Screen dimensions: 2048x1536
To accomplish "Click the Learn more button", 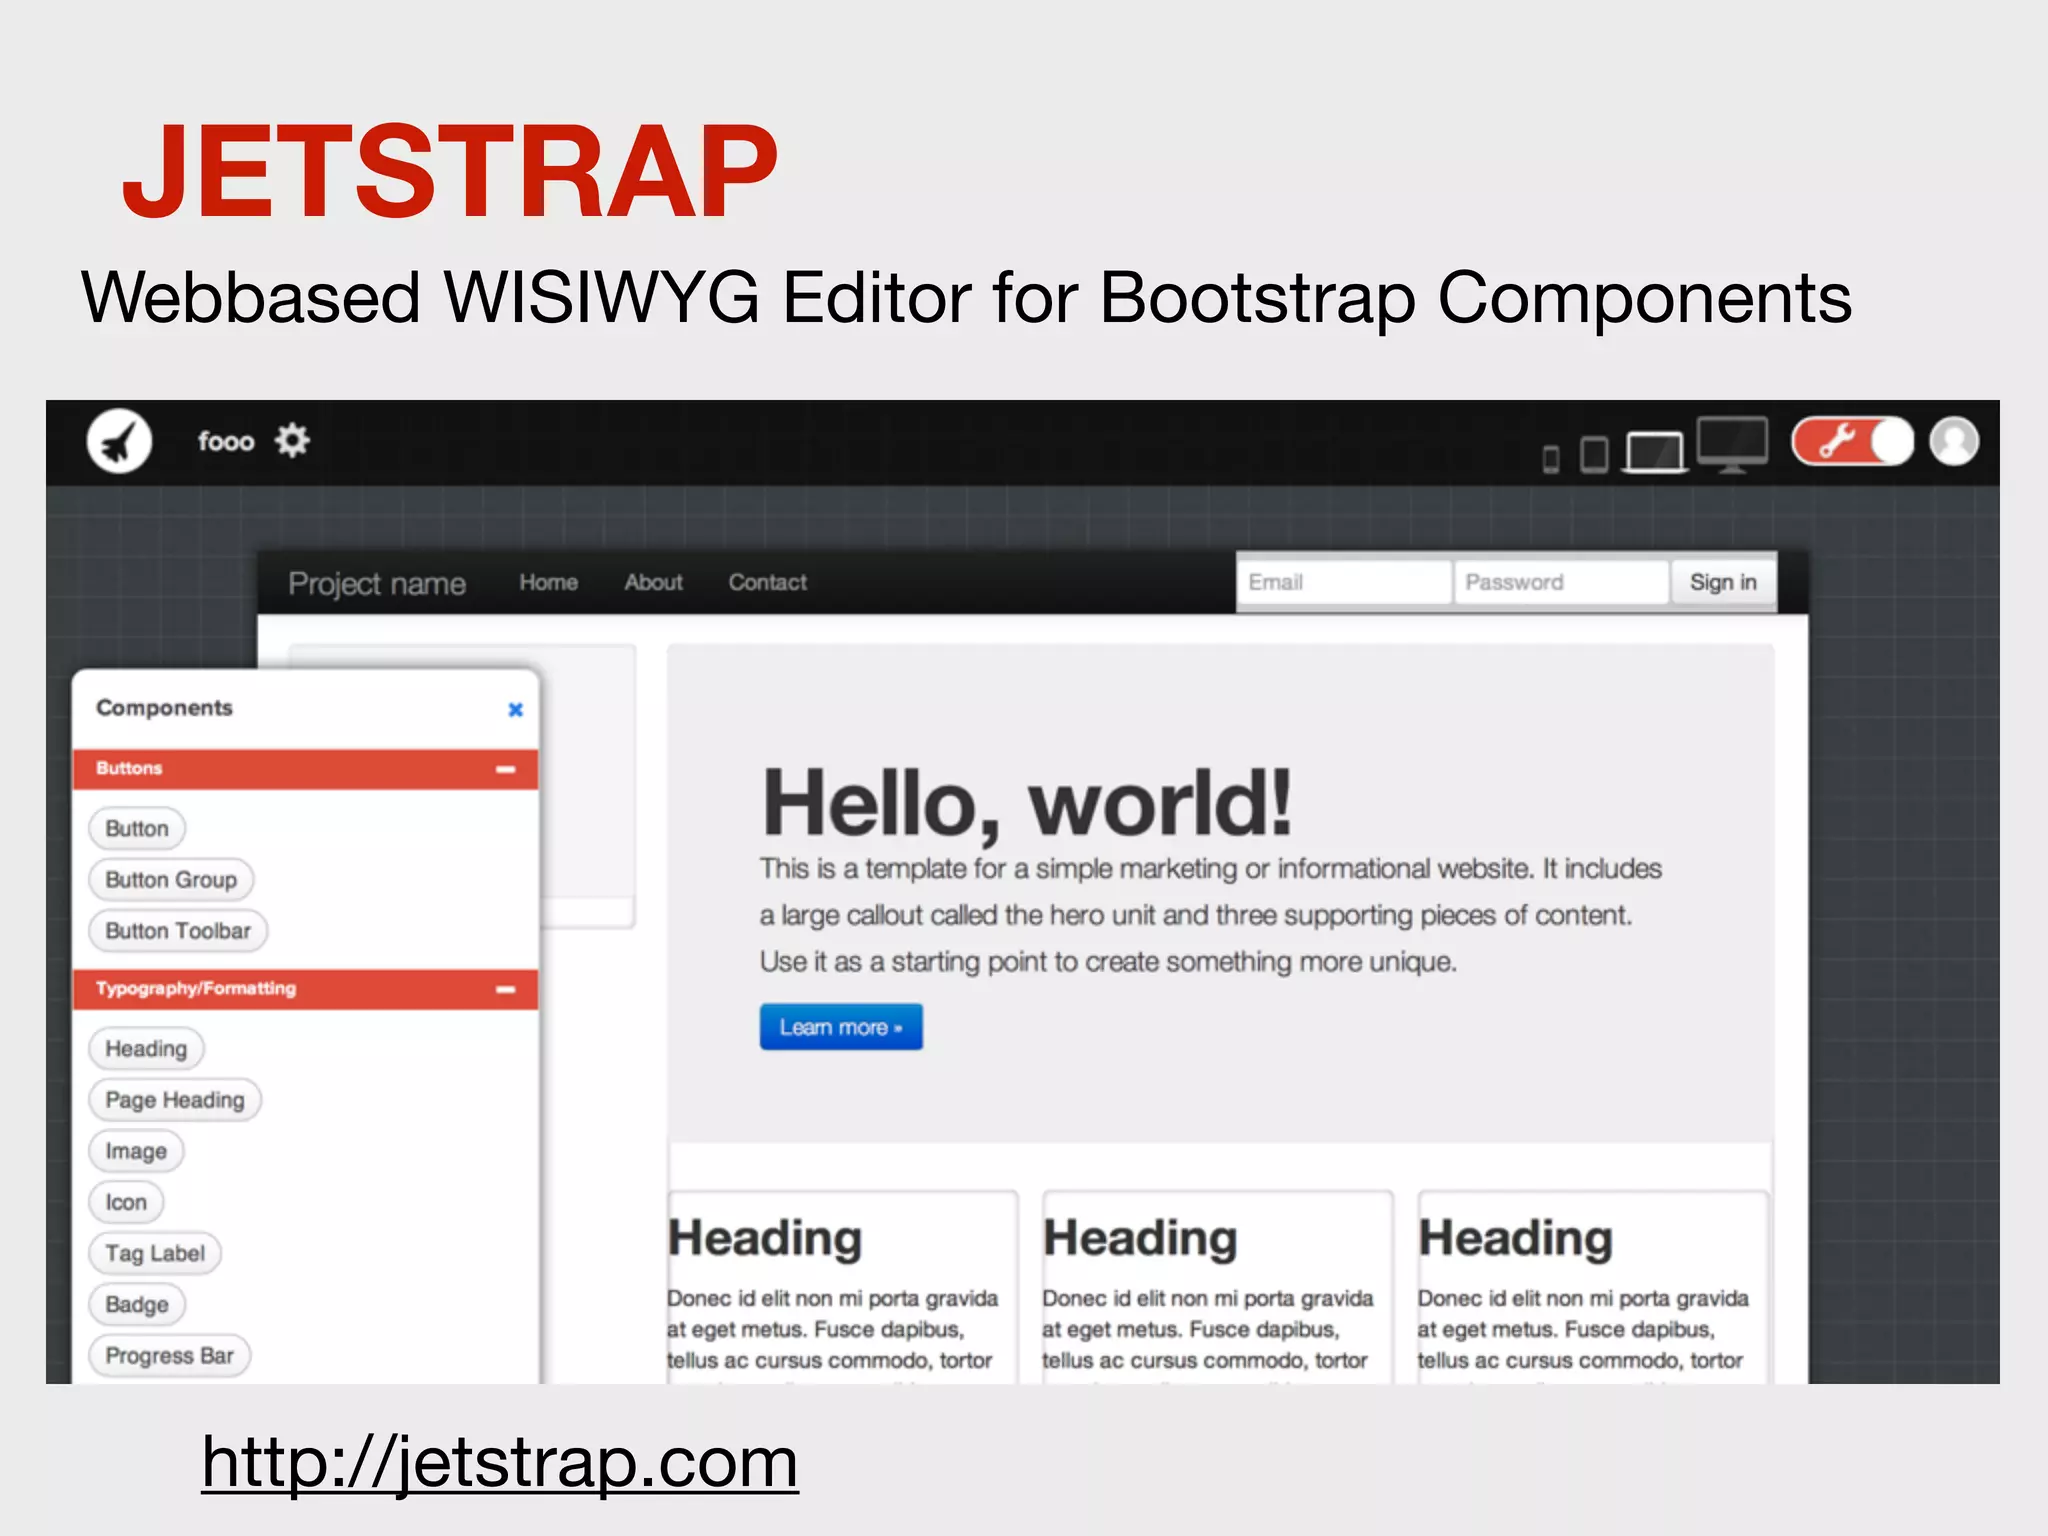I will coord(841,1027).
